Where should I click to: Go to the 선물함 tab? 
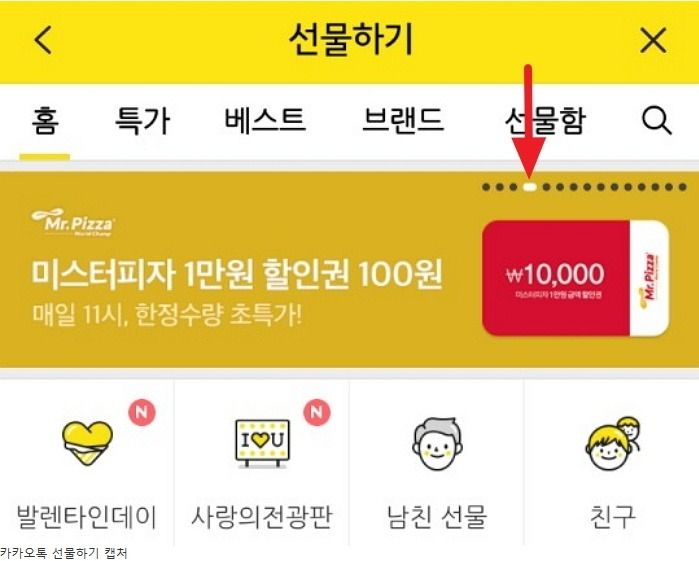point(545,120)
